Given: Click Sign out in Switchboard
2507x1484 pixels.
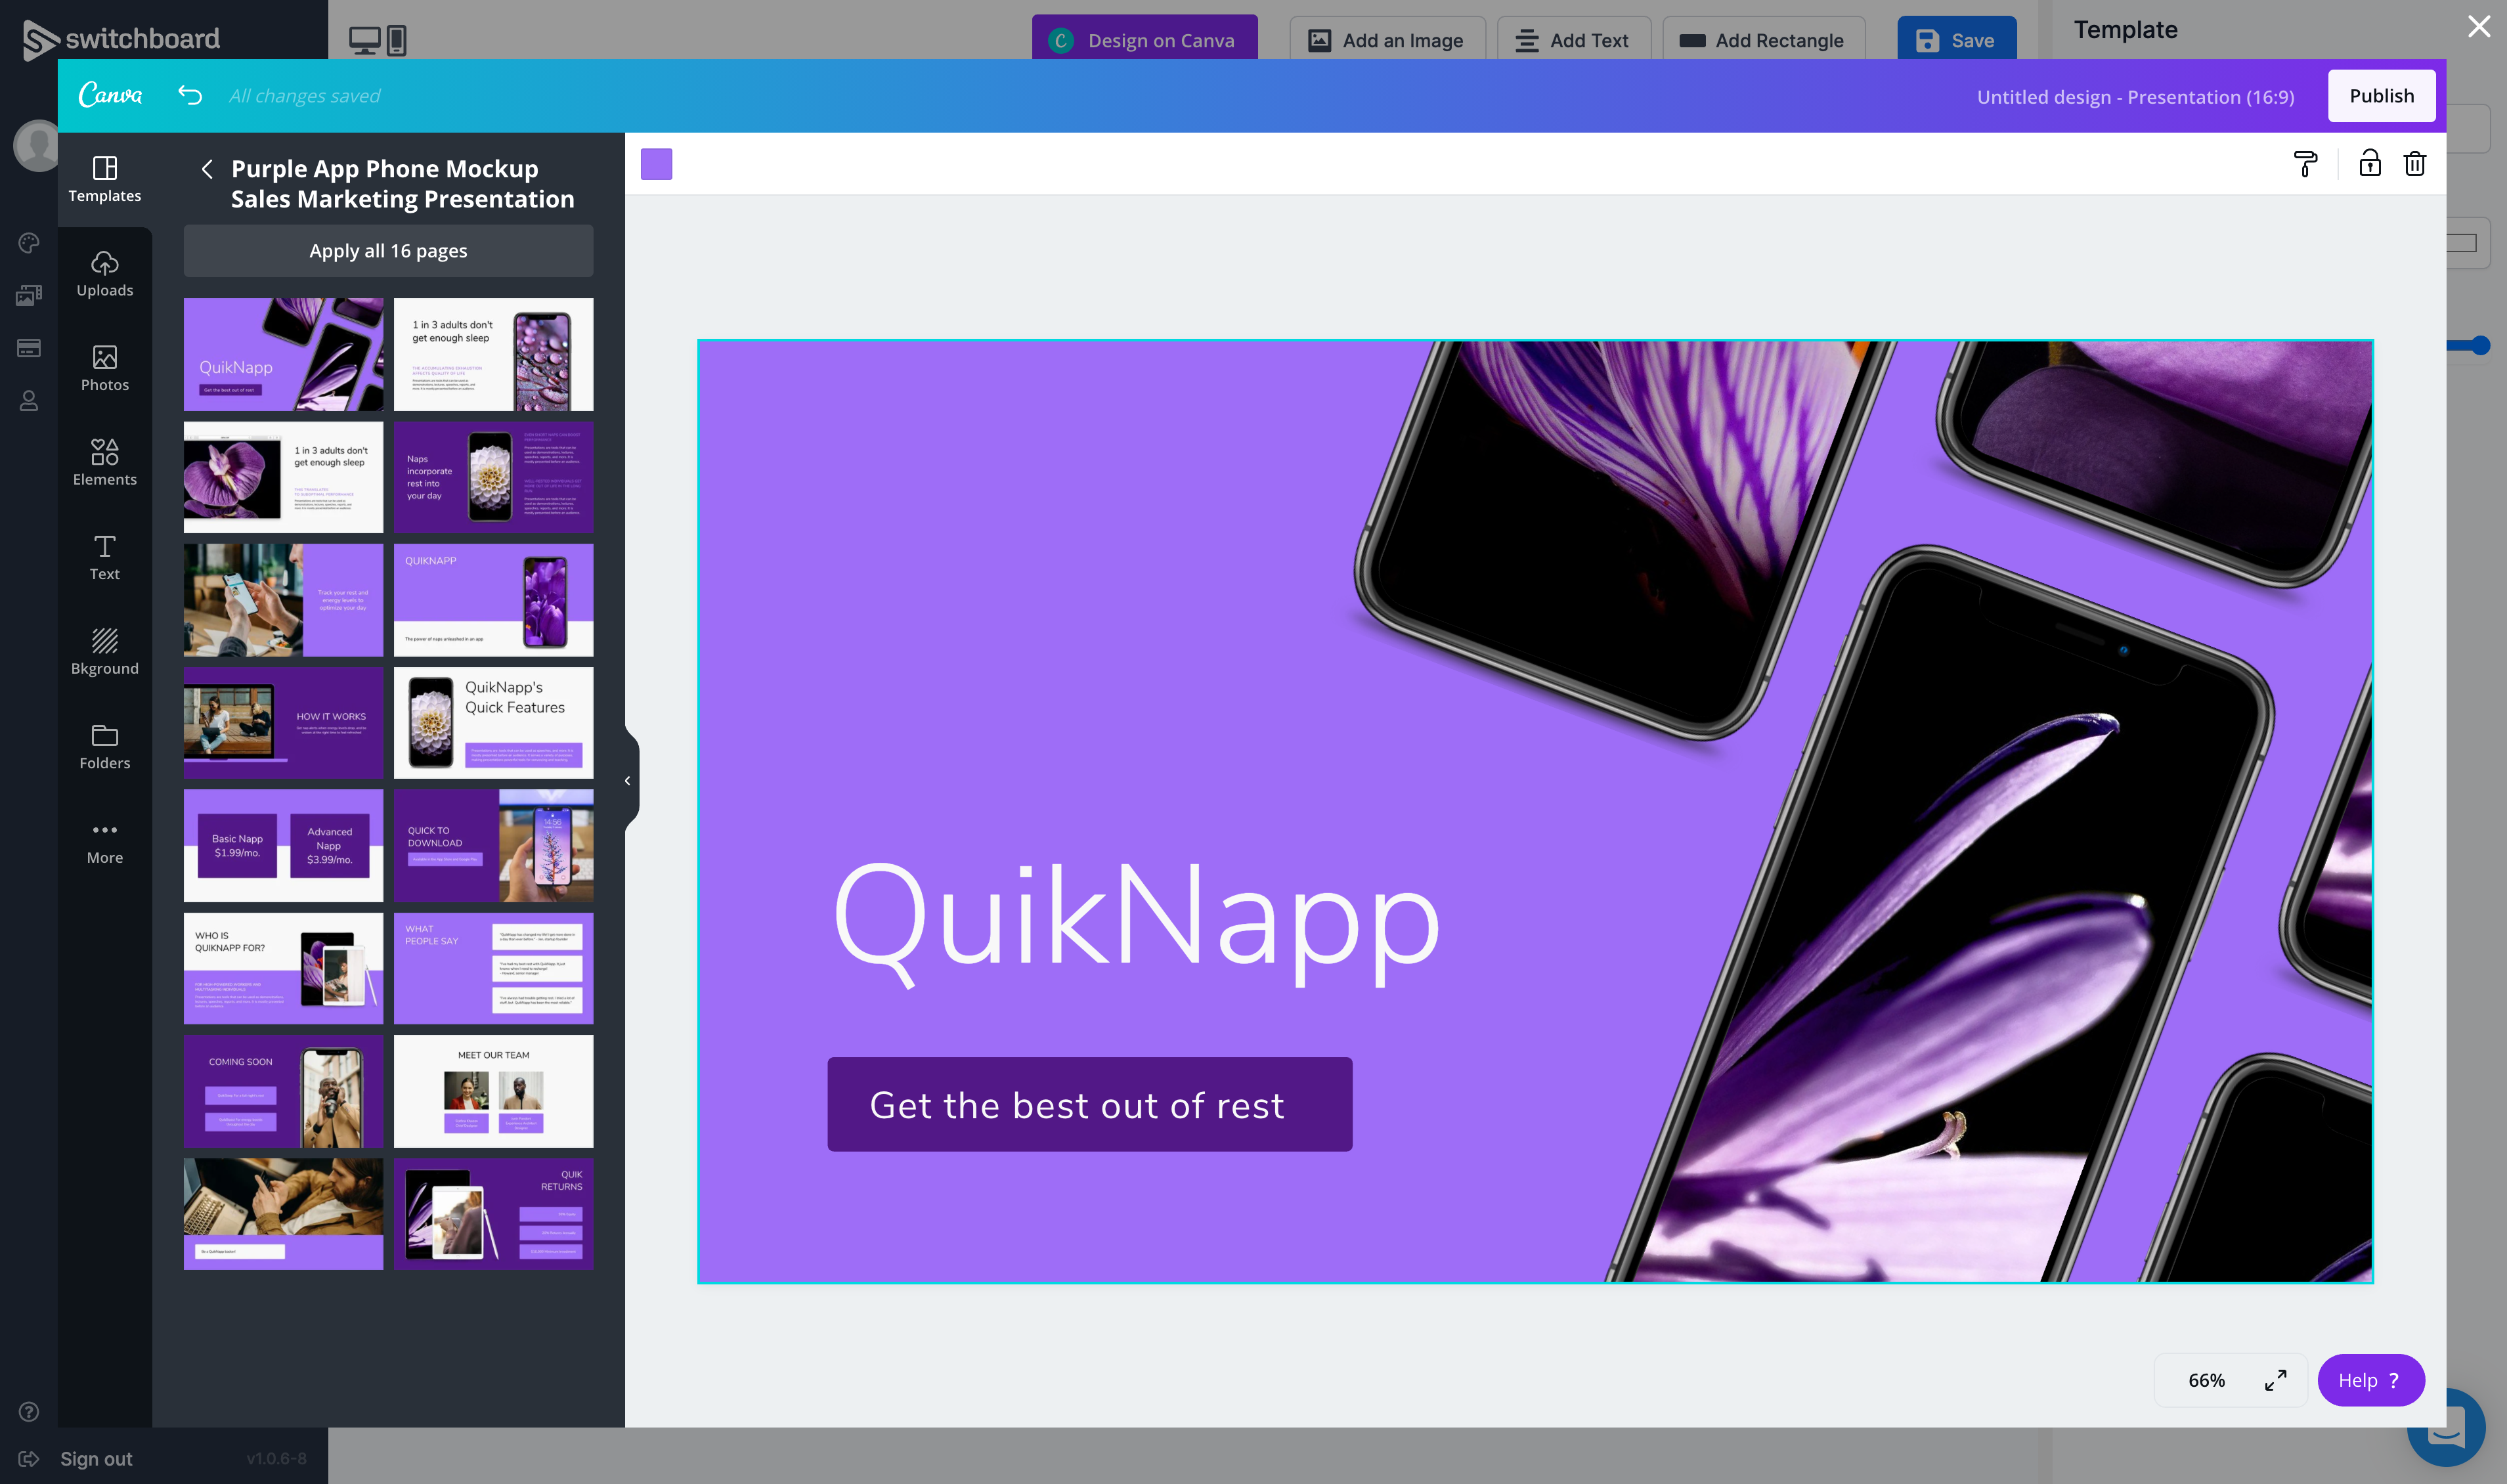Looking at the screenshot, I should click(95, 1459).
